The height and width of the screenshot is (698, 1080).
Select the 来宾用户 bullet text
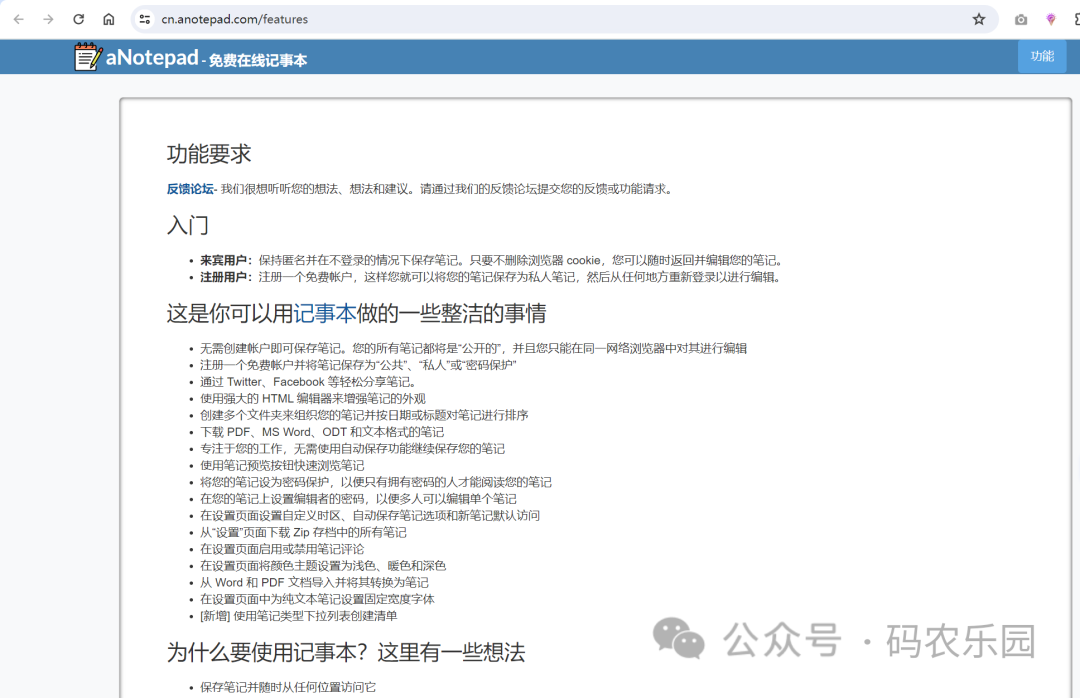[x=490, y=260]
